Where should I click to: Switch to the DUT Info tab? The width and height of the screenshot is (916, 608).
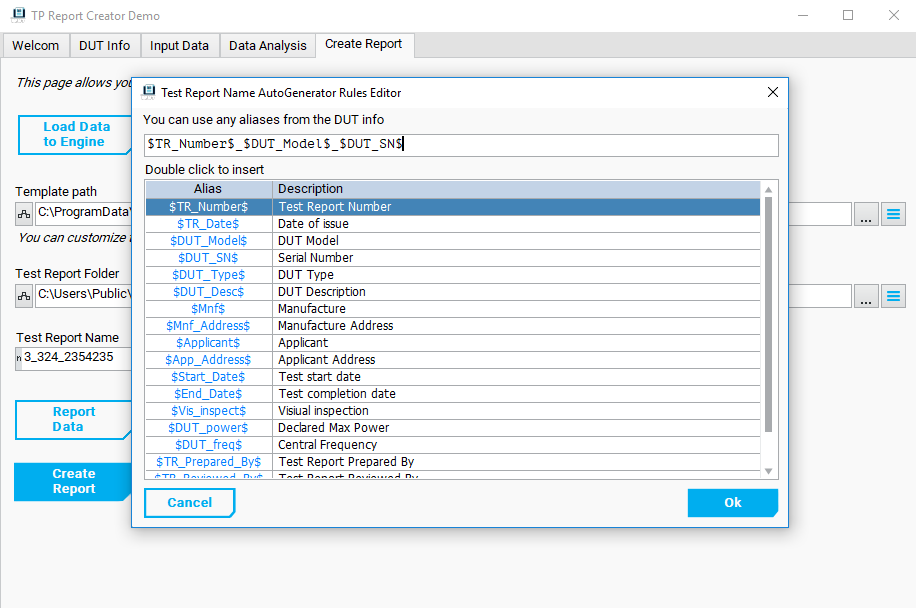click(105, 46)
